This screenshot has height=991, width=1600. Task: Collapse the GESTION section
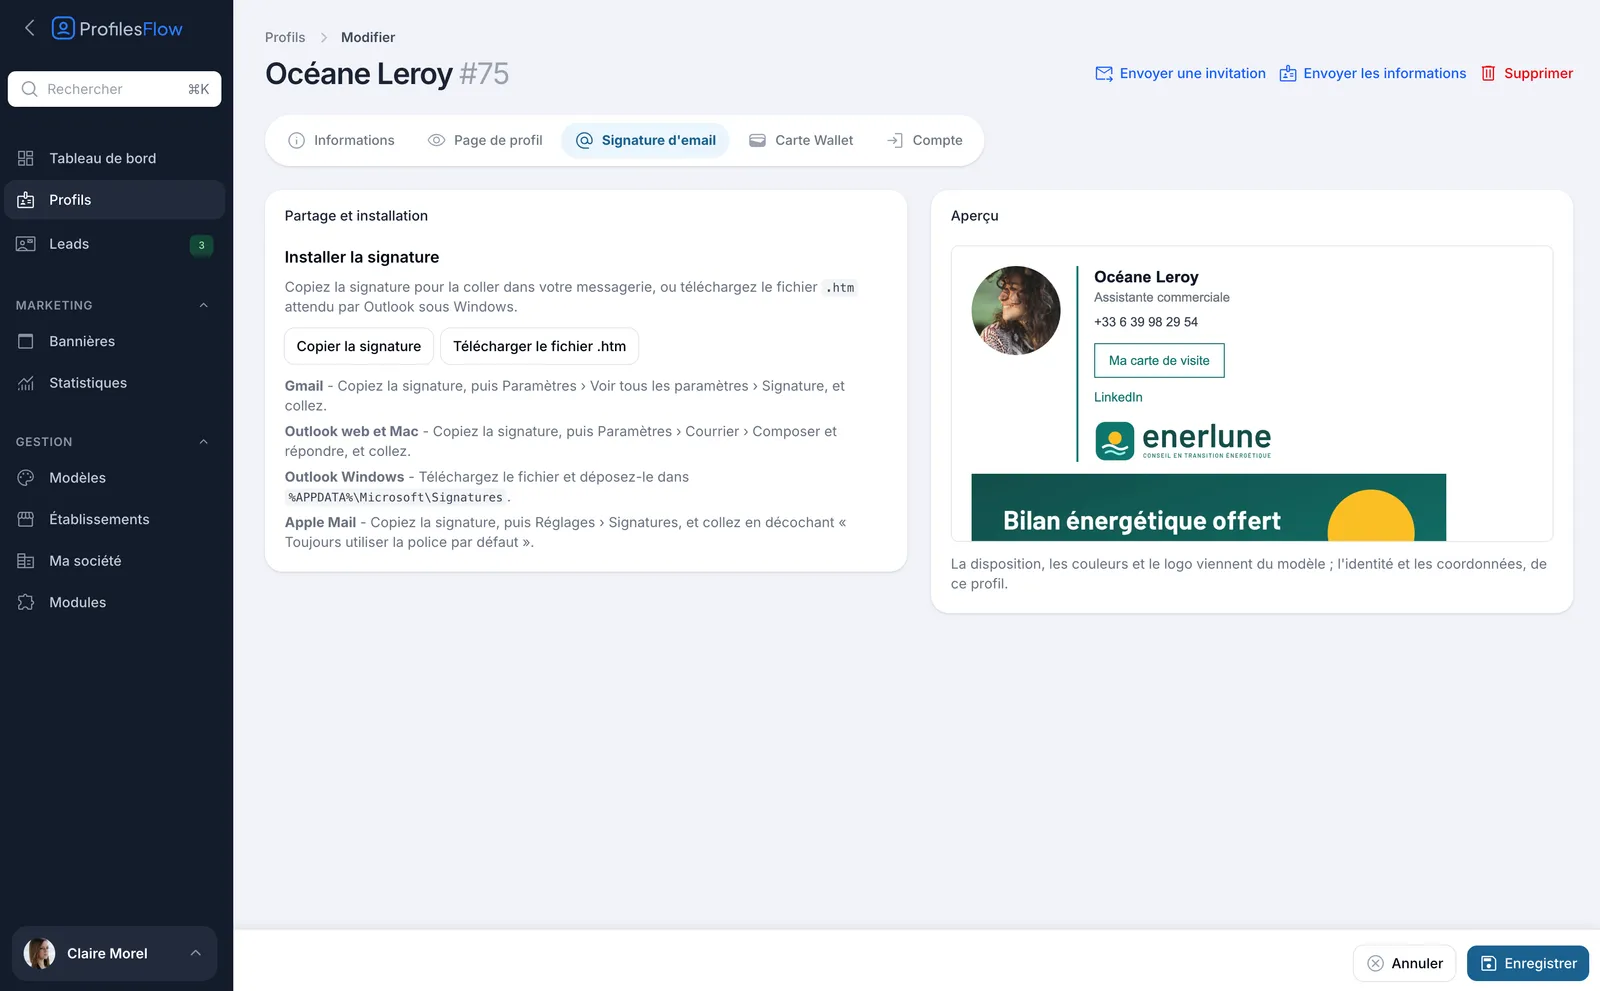coord(204,441)
